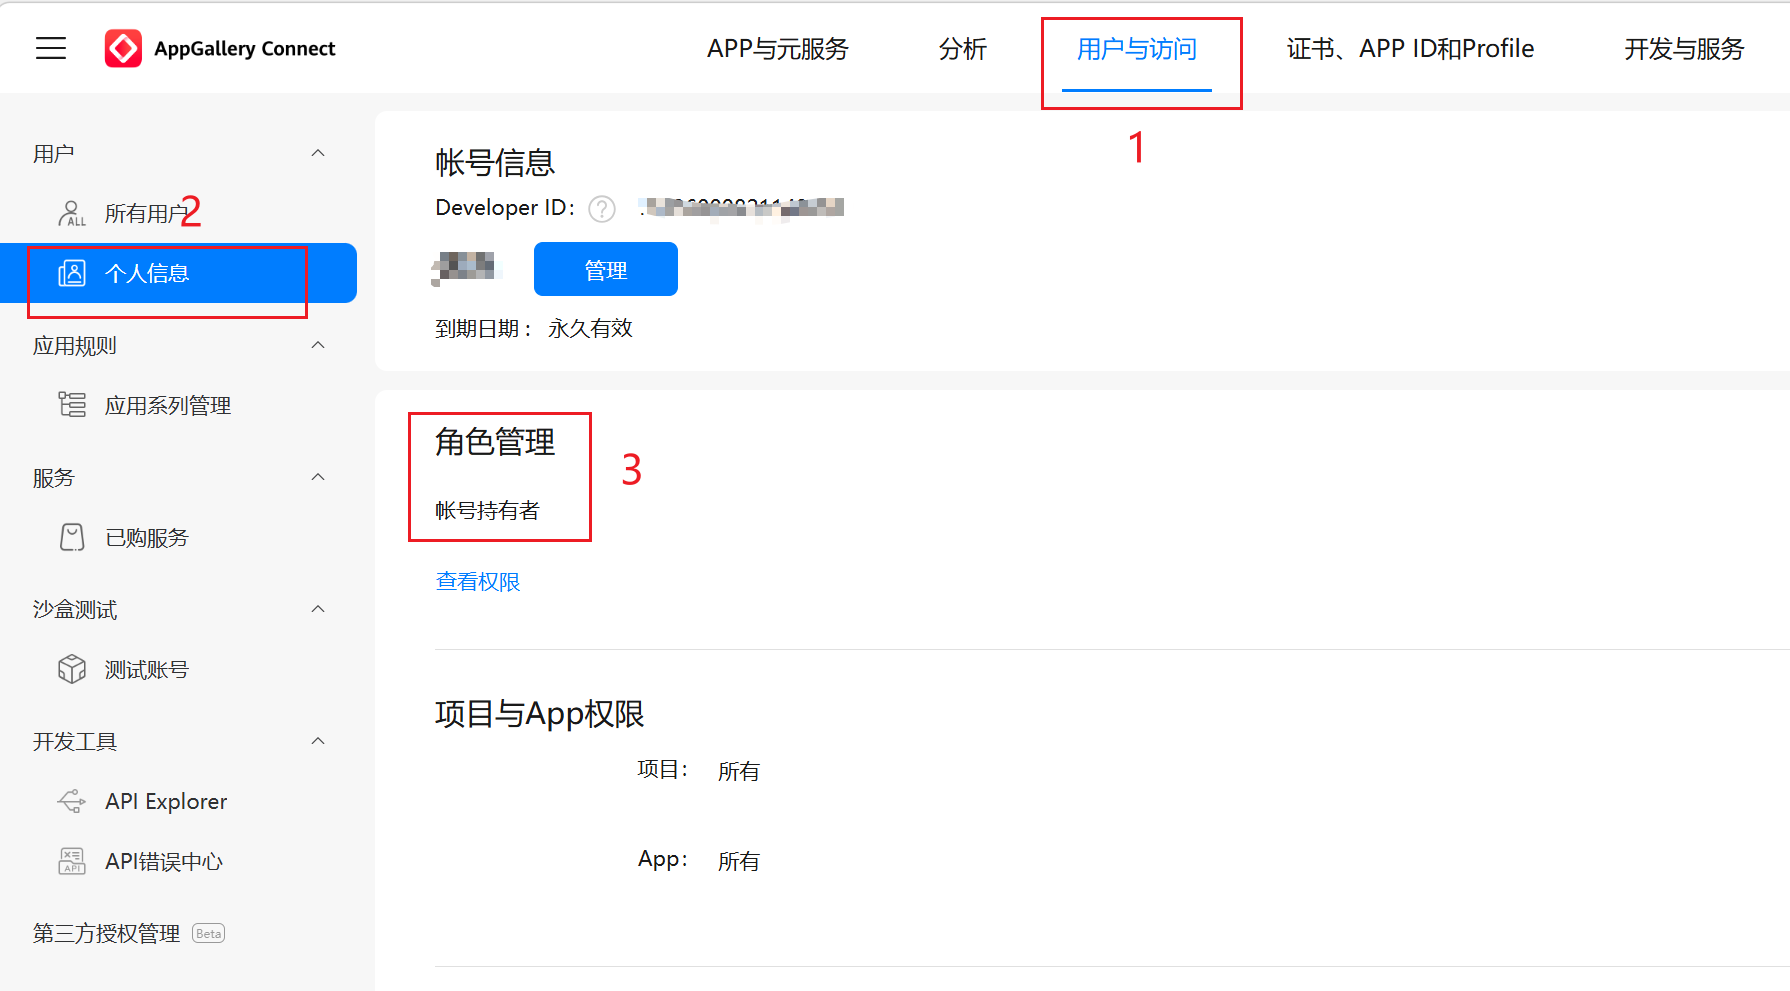1790x991 pixels.
Task: Select the 所有用户 people icon
Action: click(71, 213)
